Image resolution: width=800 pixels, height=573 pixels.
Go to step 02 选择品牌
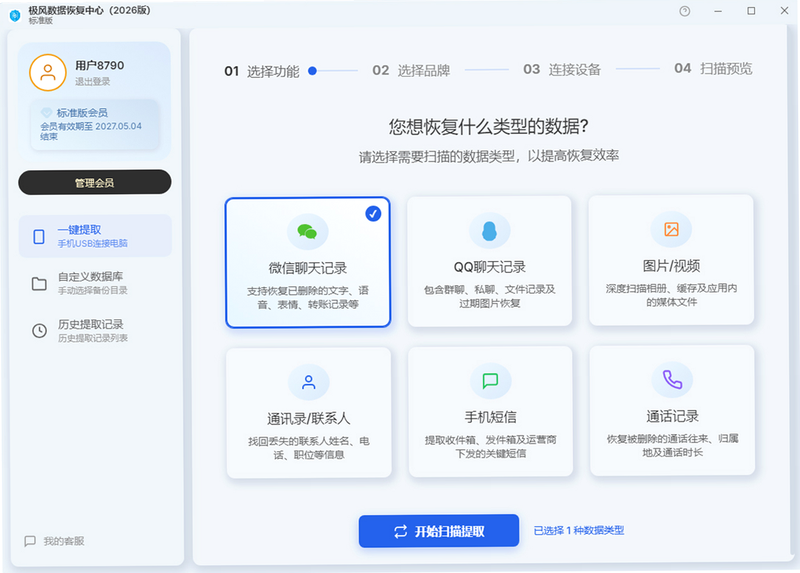pos(411,70)
